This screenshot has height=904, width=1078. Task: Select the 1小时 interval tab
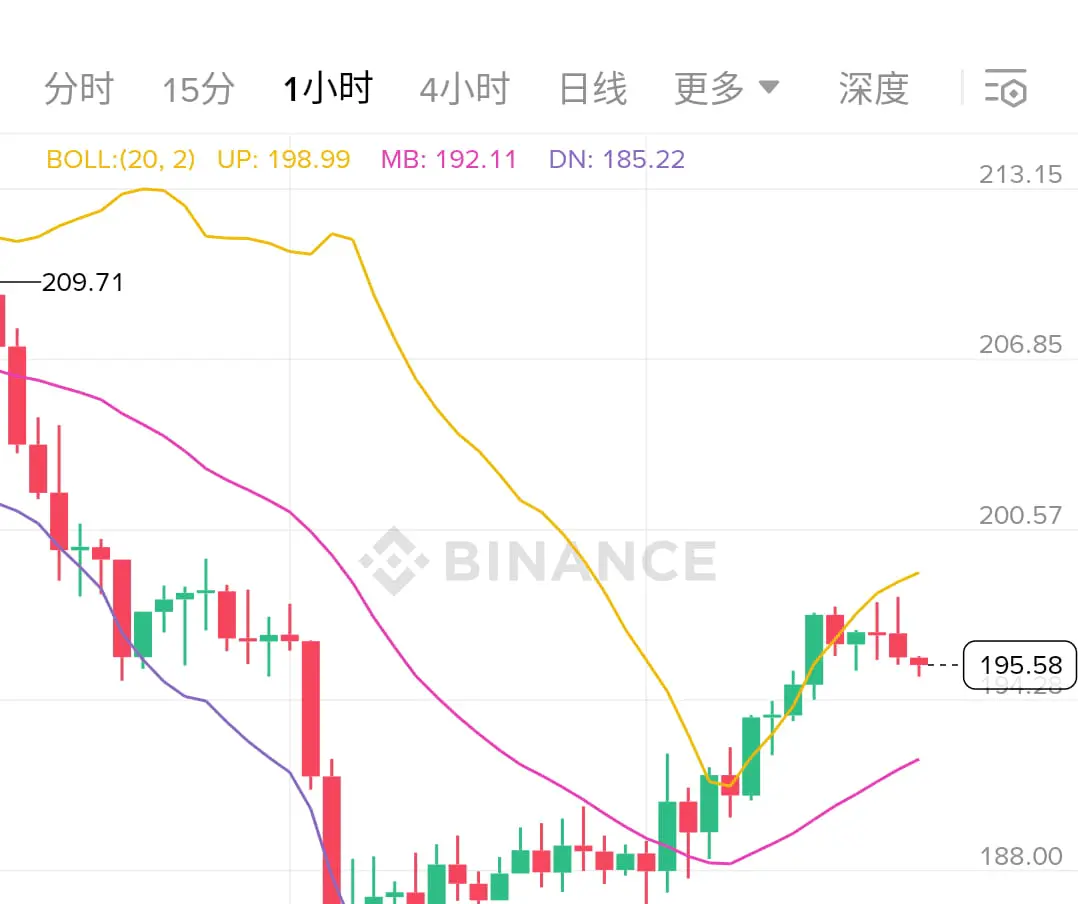tap(328, 89)
